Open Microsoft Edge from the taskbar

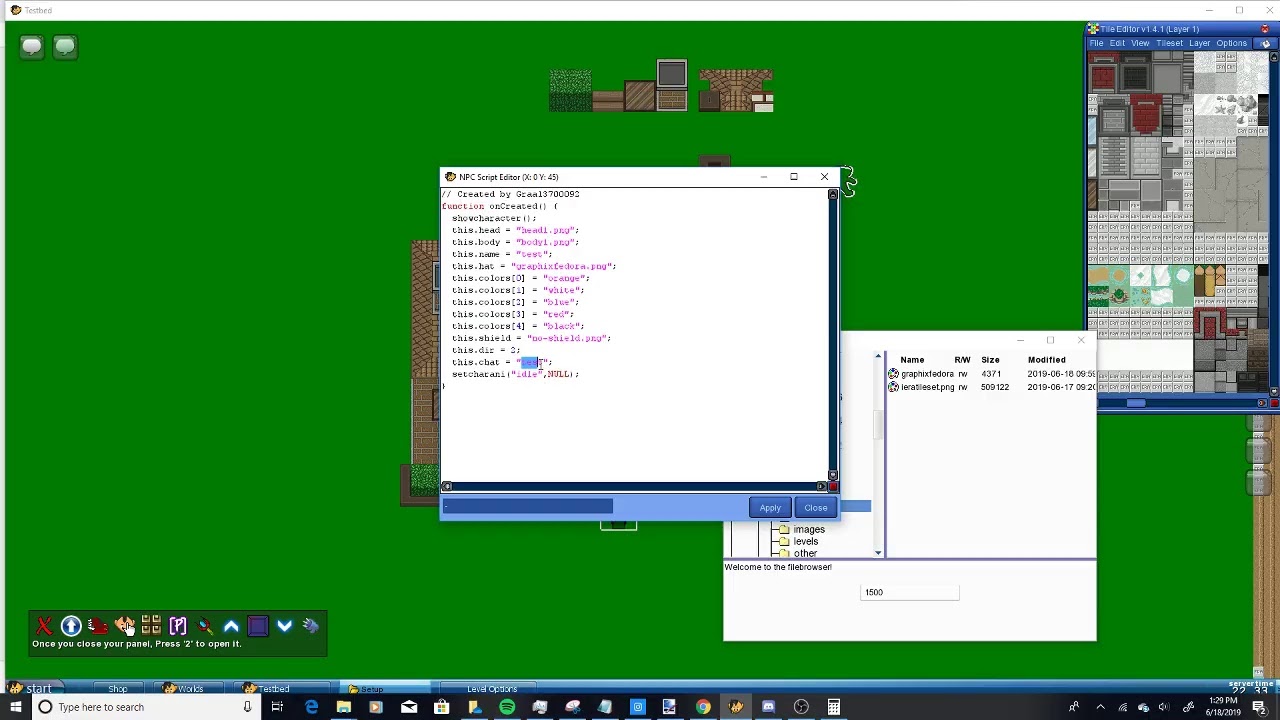pyautogui.click(x=311, y=707)
